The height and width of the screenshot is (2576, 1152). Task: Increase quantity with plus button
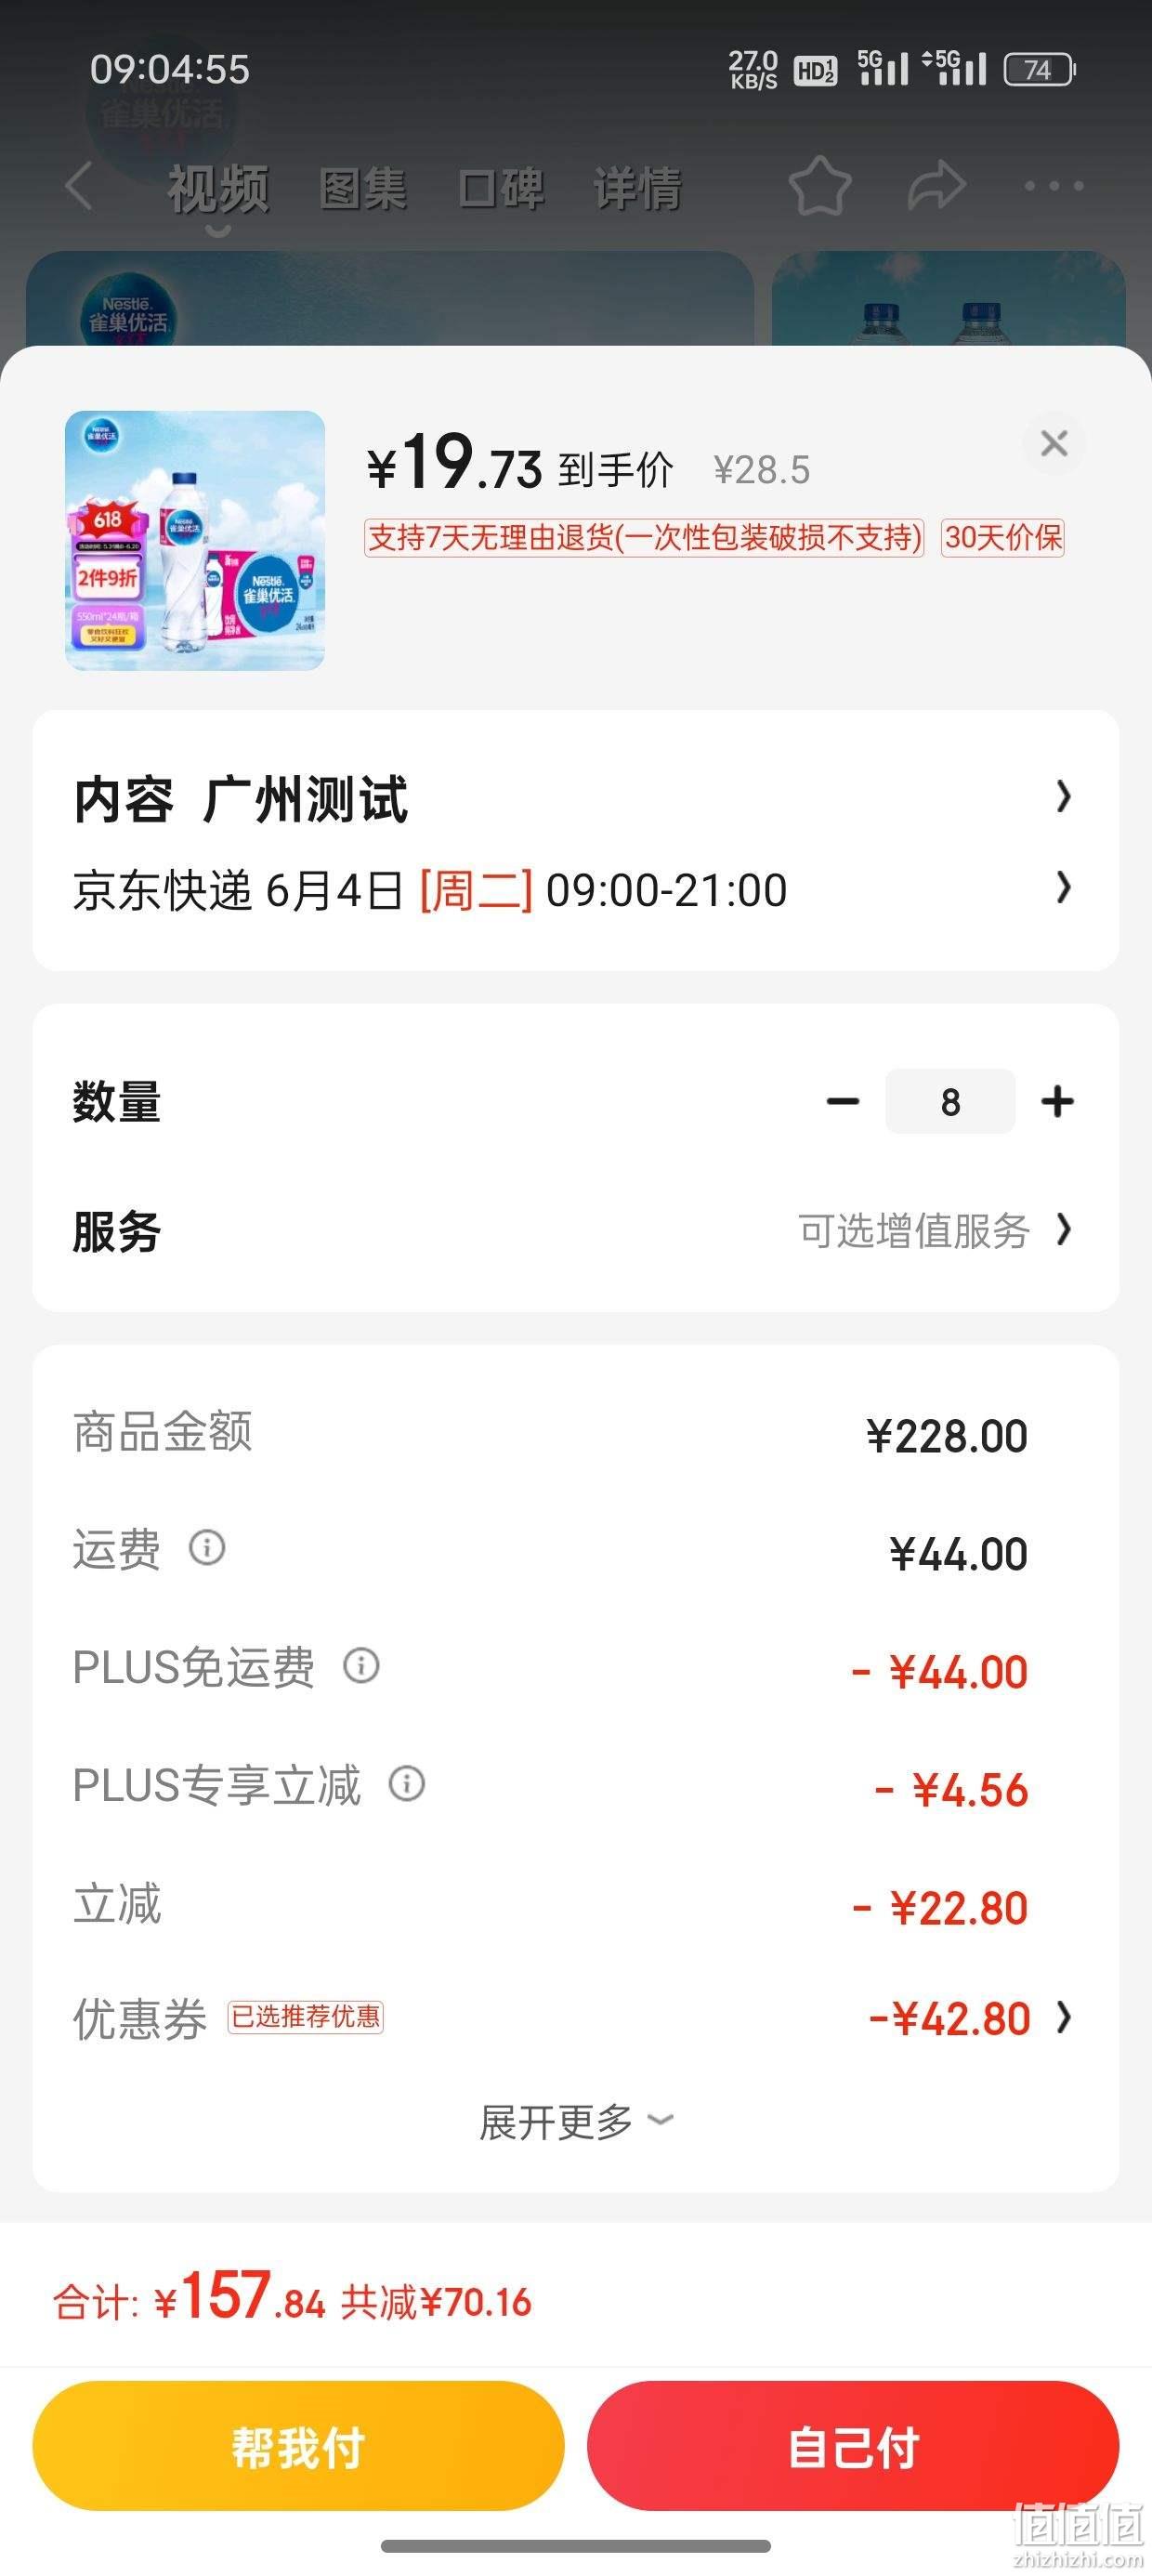click(x=1057, y=1101)
